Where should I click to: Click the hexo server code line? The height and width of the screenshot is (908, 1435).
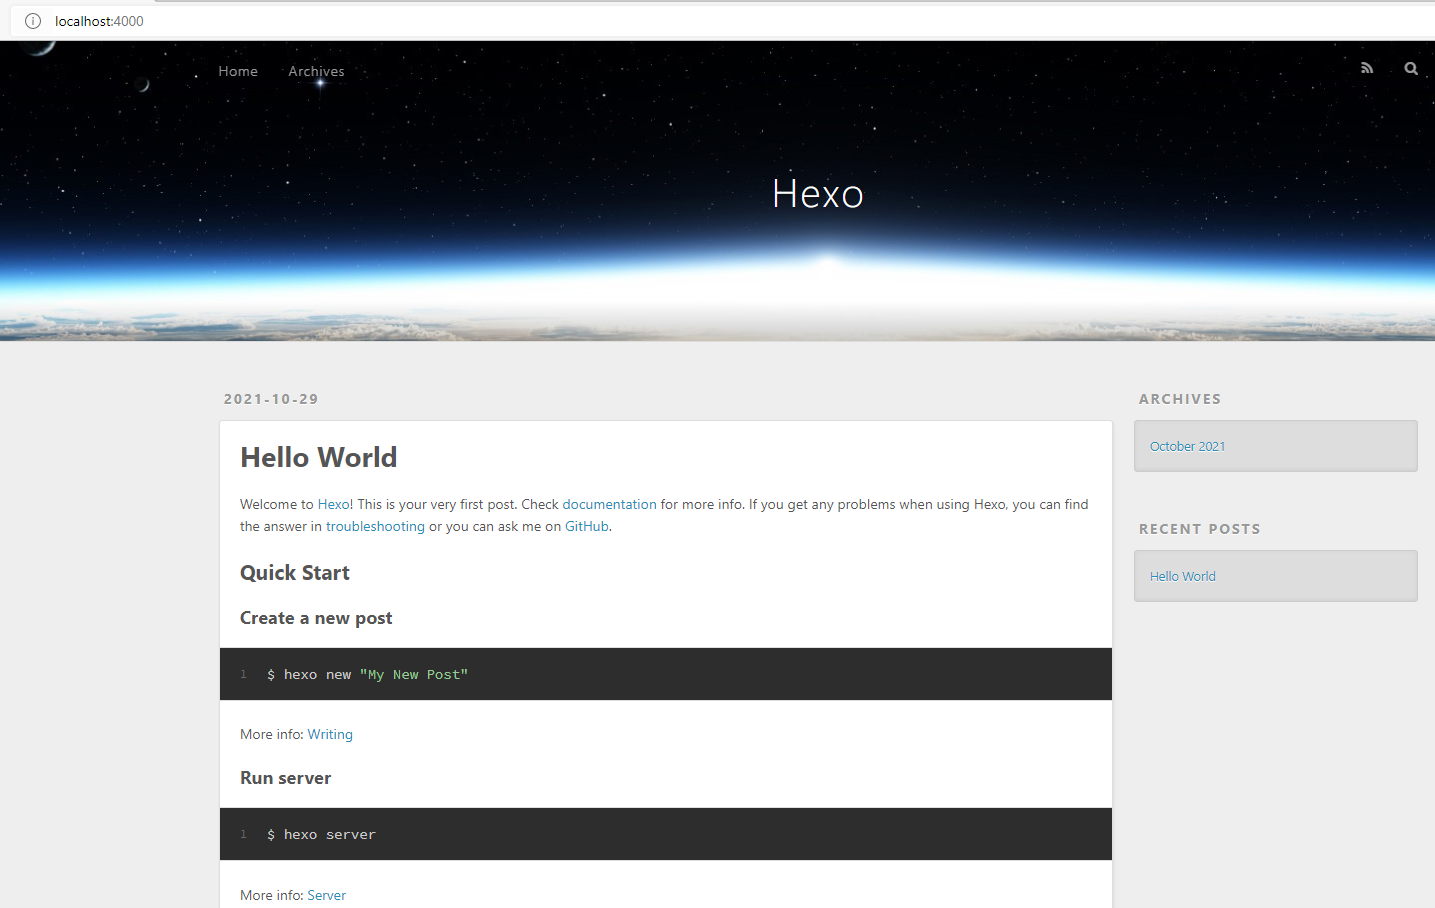point(321,835)
